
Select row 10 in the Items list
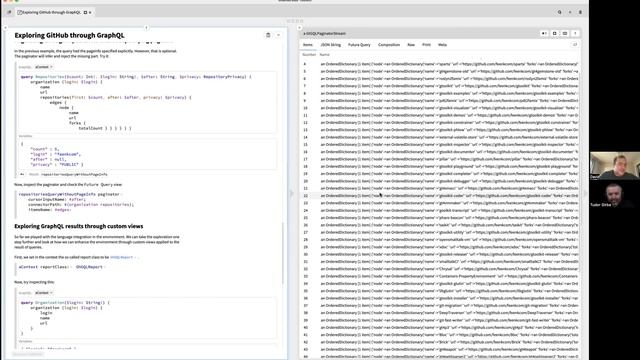click(440, 108)
